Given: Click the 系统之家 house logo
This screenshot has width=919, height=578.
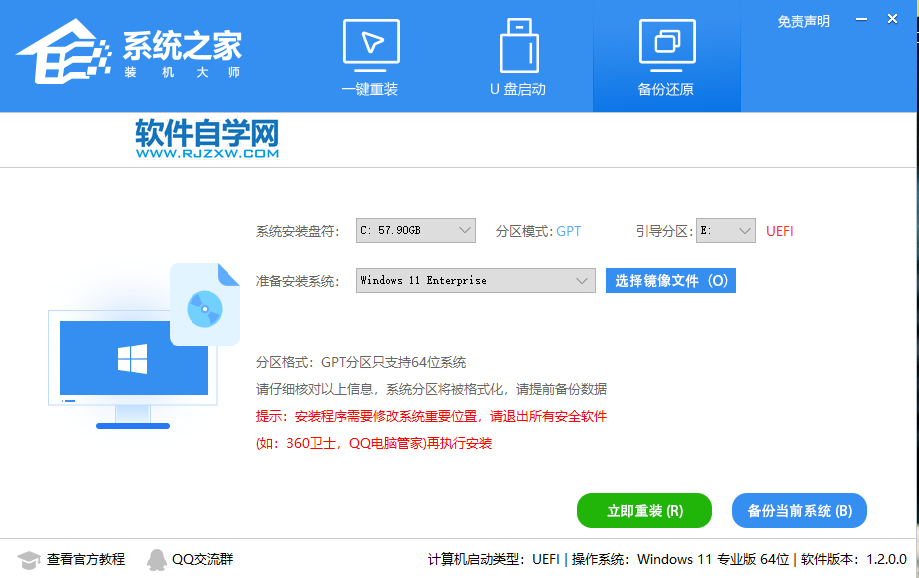Looking at the screenshot, I should tap(63, 51).
